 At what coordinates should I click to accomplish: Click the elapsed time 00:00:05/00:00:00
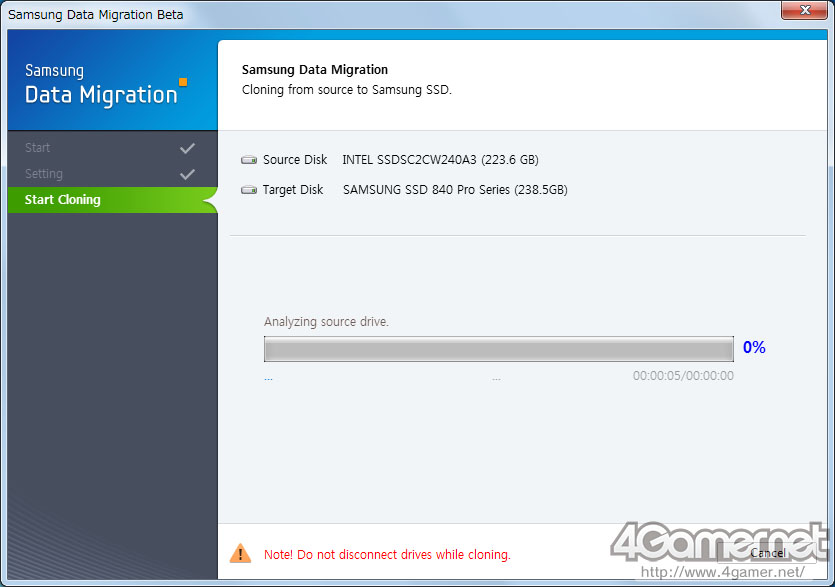point(683,376)
